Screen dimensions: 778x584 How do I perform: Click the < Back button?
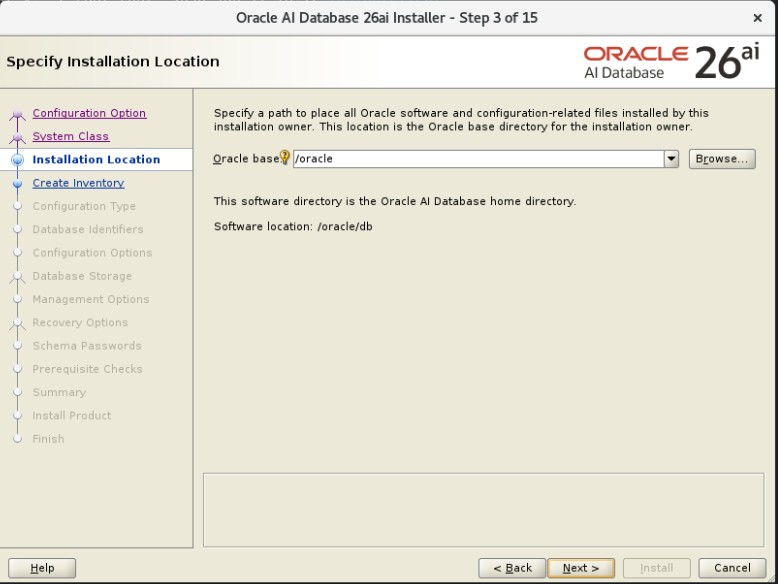tap(512, 568)
